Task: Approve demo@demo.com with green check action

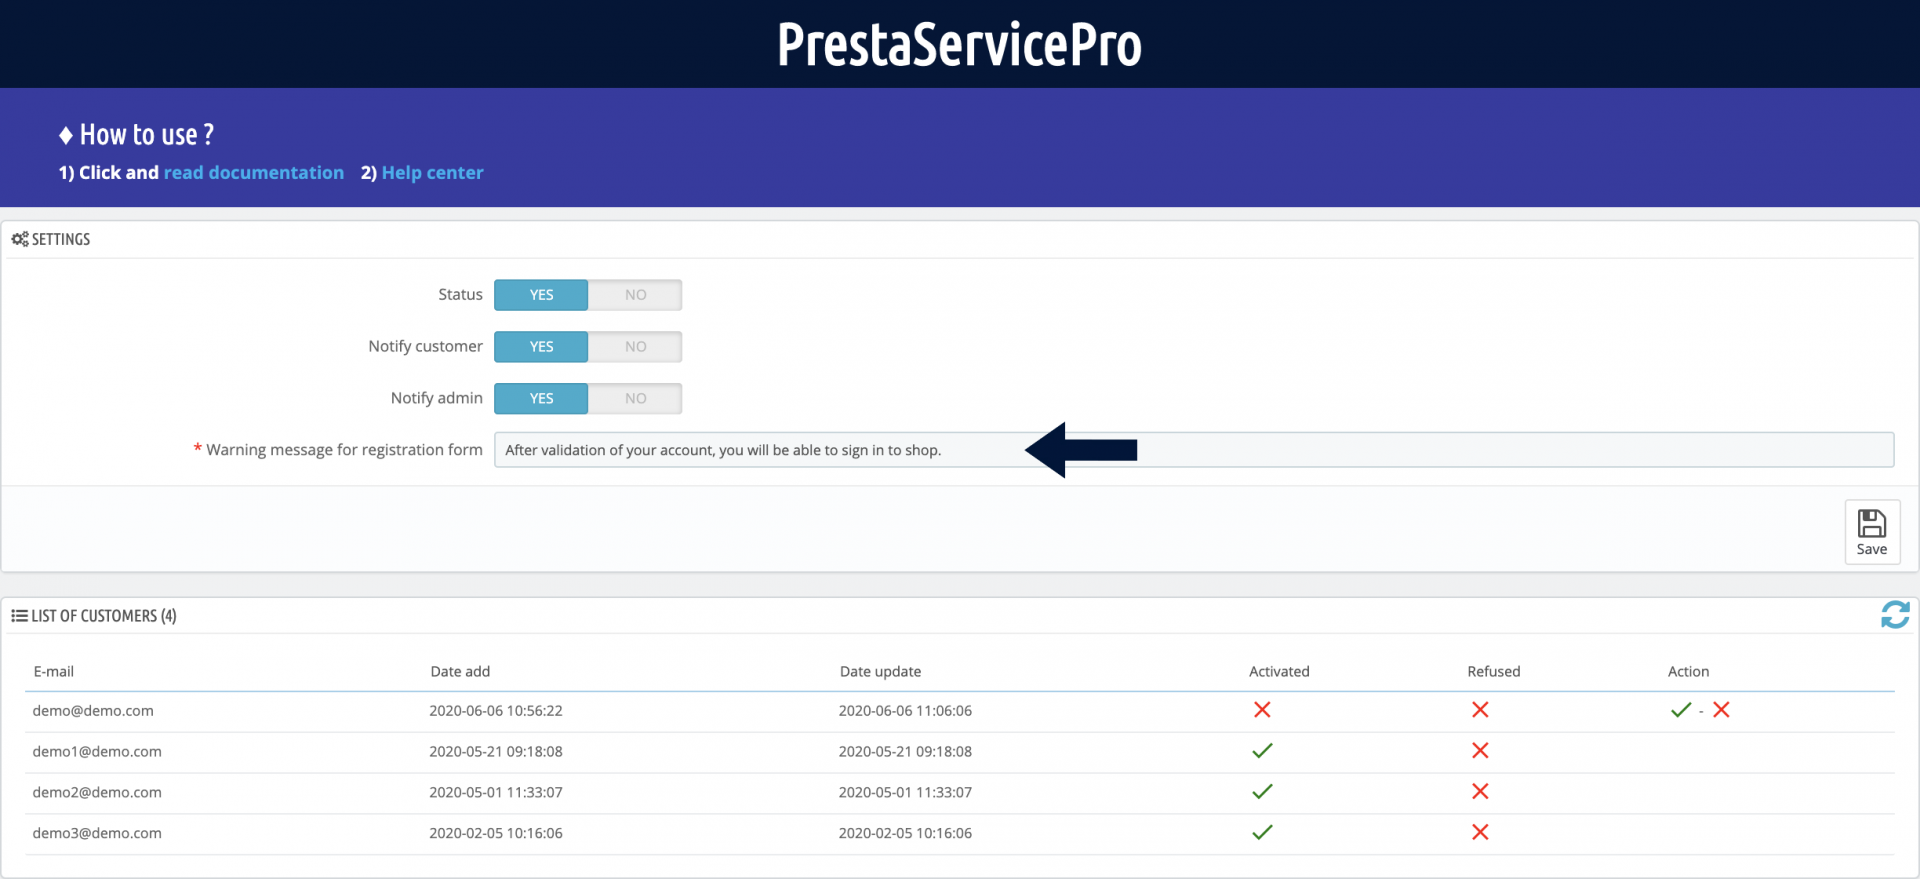Action: [1681, 710]
